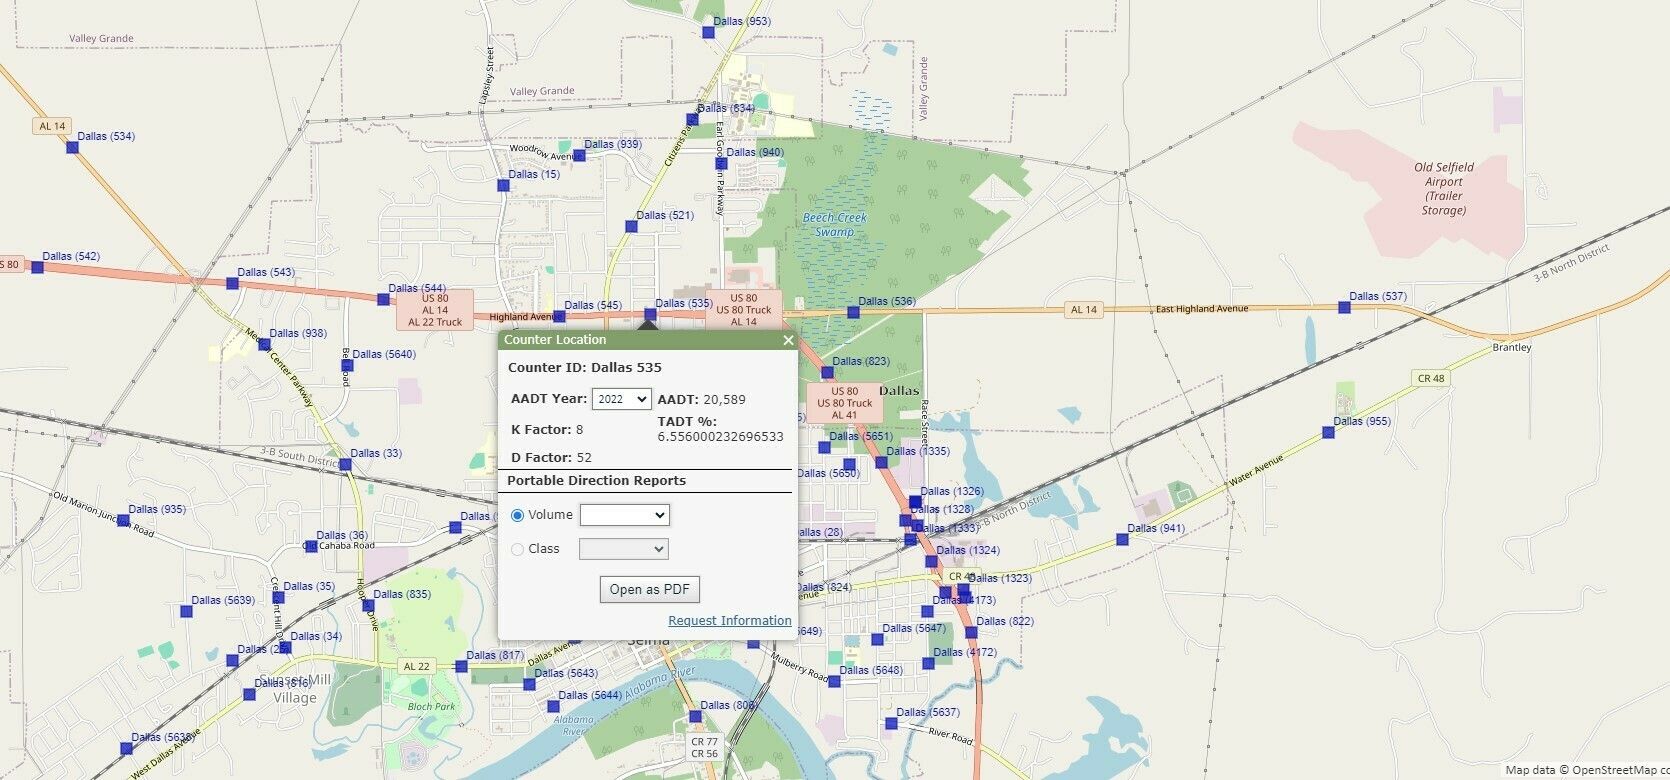Follow the Request Information link
This screenshot has width=1670, height=780.
(730, 621)
